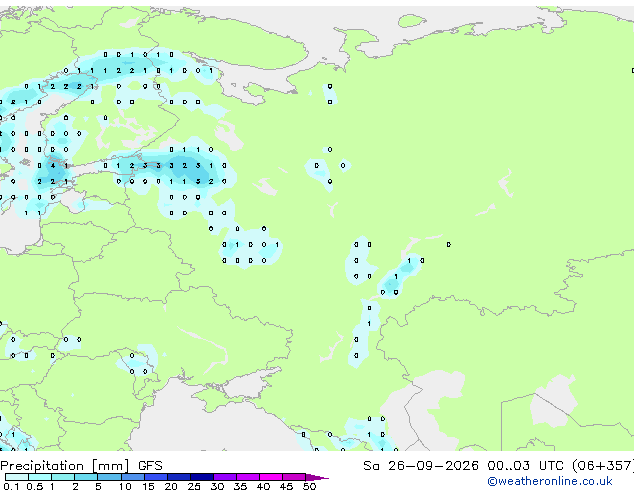634x490 pixels.
Task: Click the UTC (06+357) forecast run text
Action: point(586,466)
